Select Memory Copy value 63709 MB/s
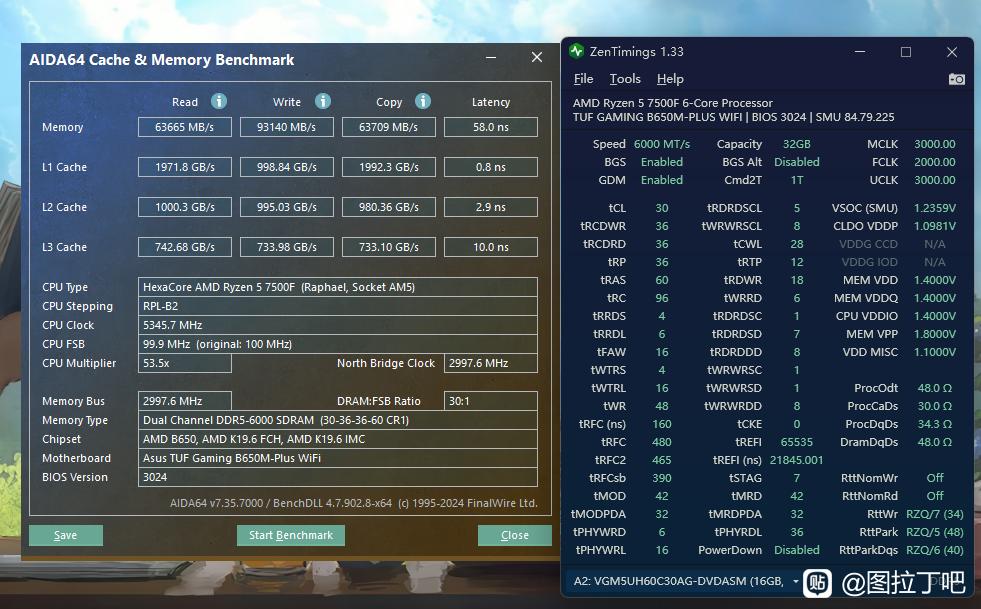Viewport: 981px width, 609px height. click(x=389, y=127)
